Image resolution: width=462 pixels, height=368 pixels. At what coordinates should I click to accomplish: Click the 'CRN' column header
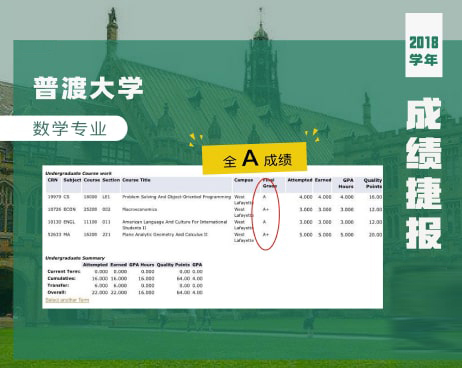coord(53,180)
